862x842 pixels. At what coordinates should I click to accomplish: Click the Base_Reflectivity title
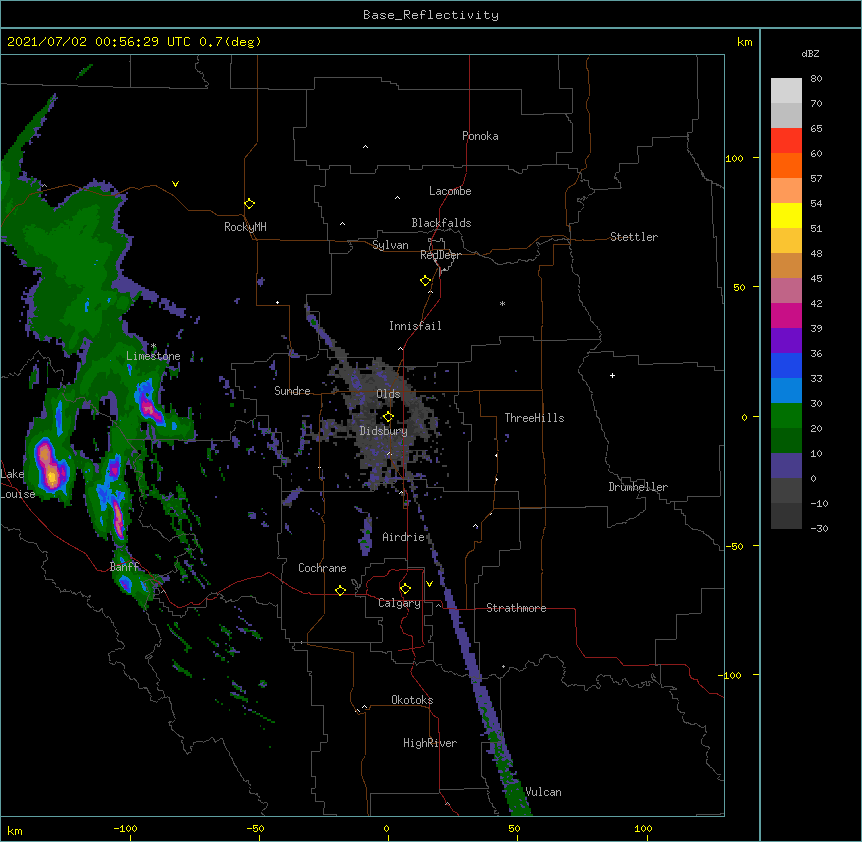431,15
